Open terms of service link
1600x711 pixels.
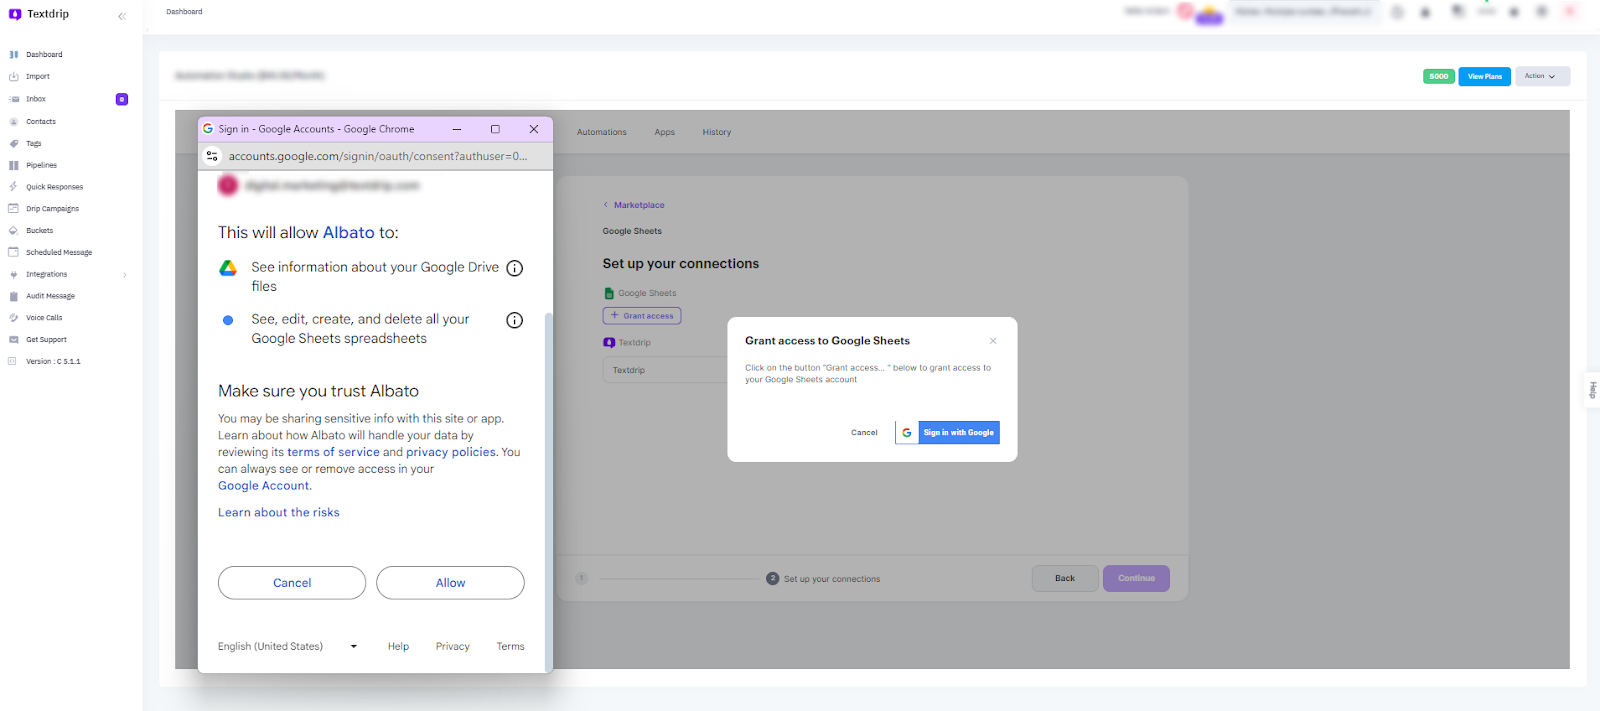pos(333,452)
